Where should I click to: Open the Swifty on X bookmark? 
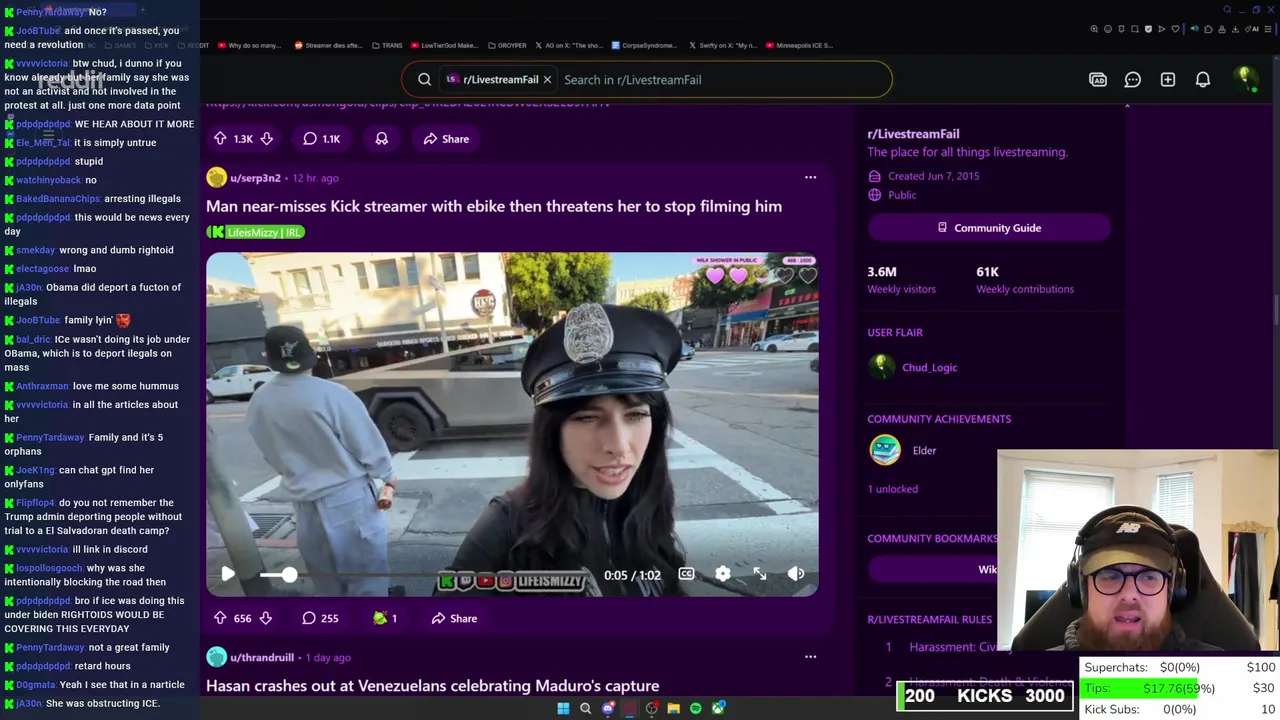point(722,45)
